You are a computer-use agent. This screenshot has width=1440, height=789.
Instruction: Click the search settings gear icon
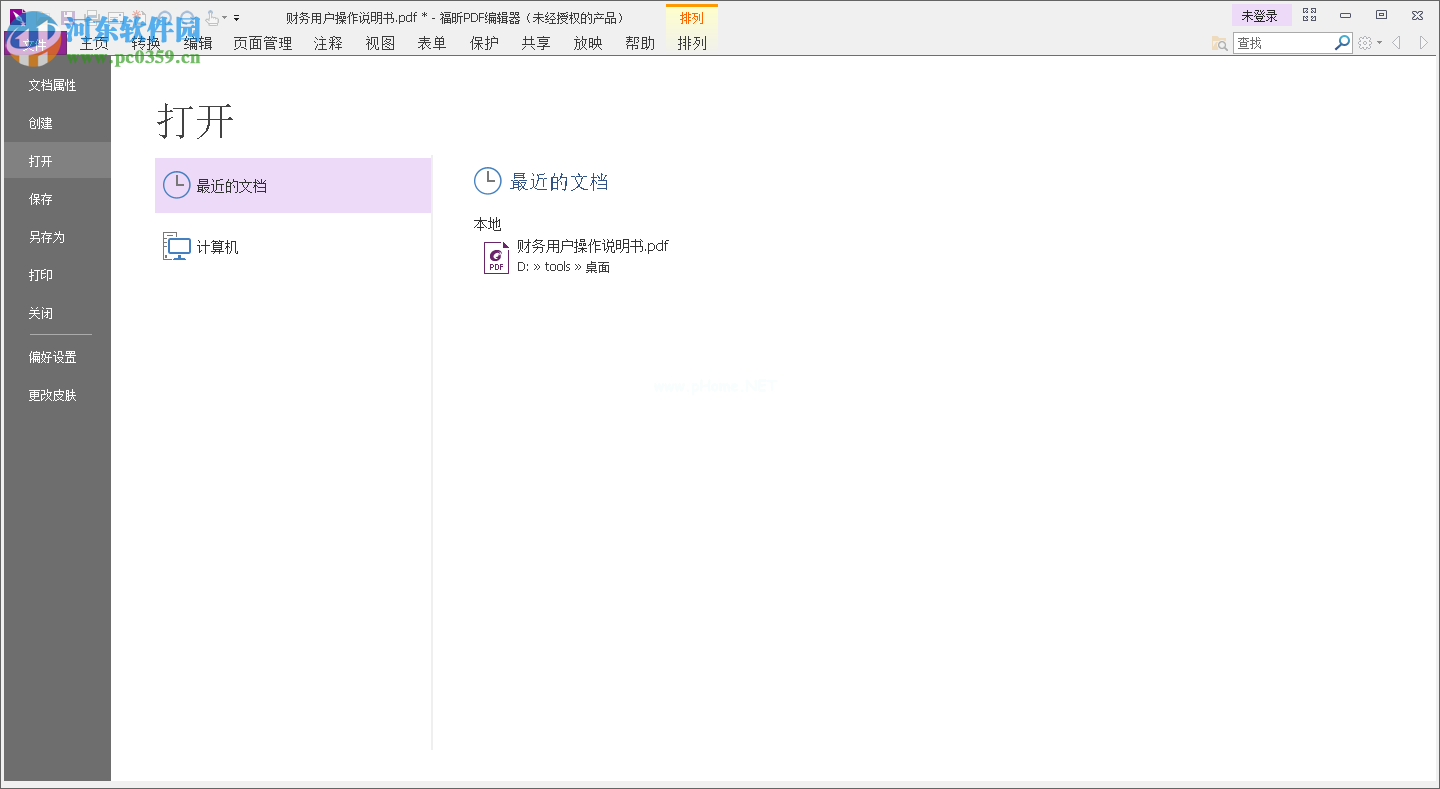pos(1365,43)
